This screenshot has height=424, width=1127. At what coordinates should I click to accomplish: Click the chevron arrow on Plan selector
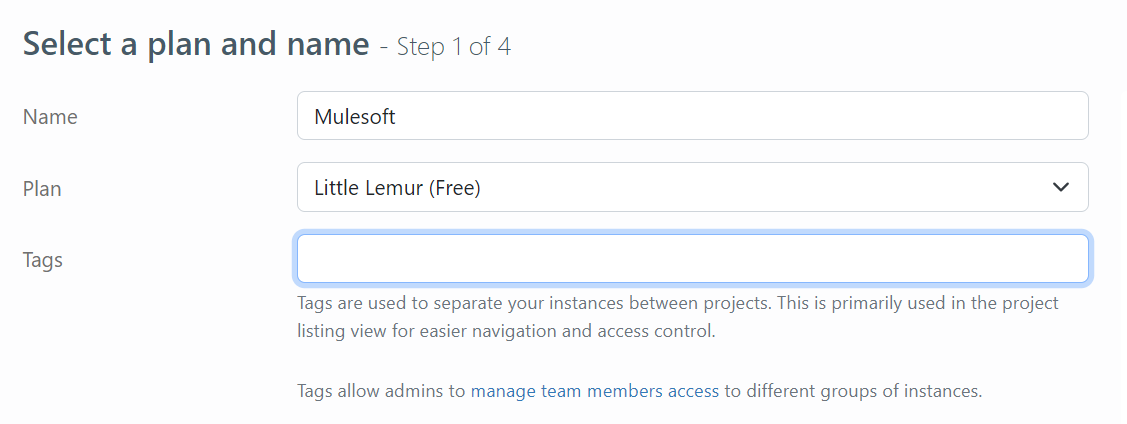tap(1061, 187)
